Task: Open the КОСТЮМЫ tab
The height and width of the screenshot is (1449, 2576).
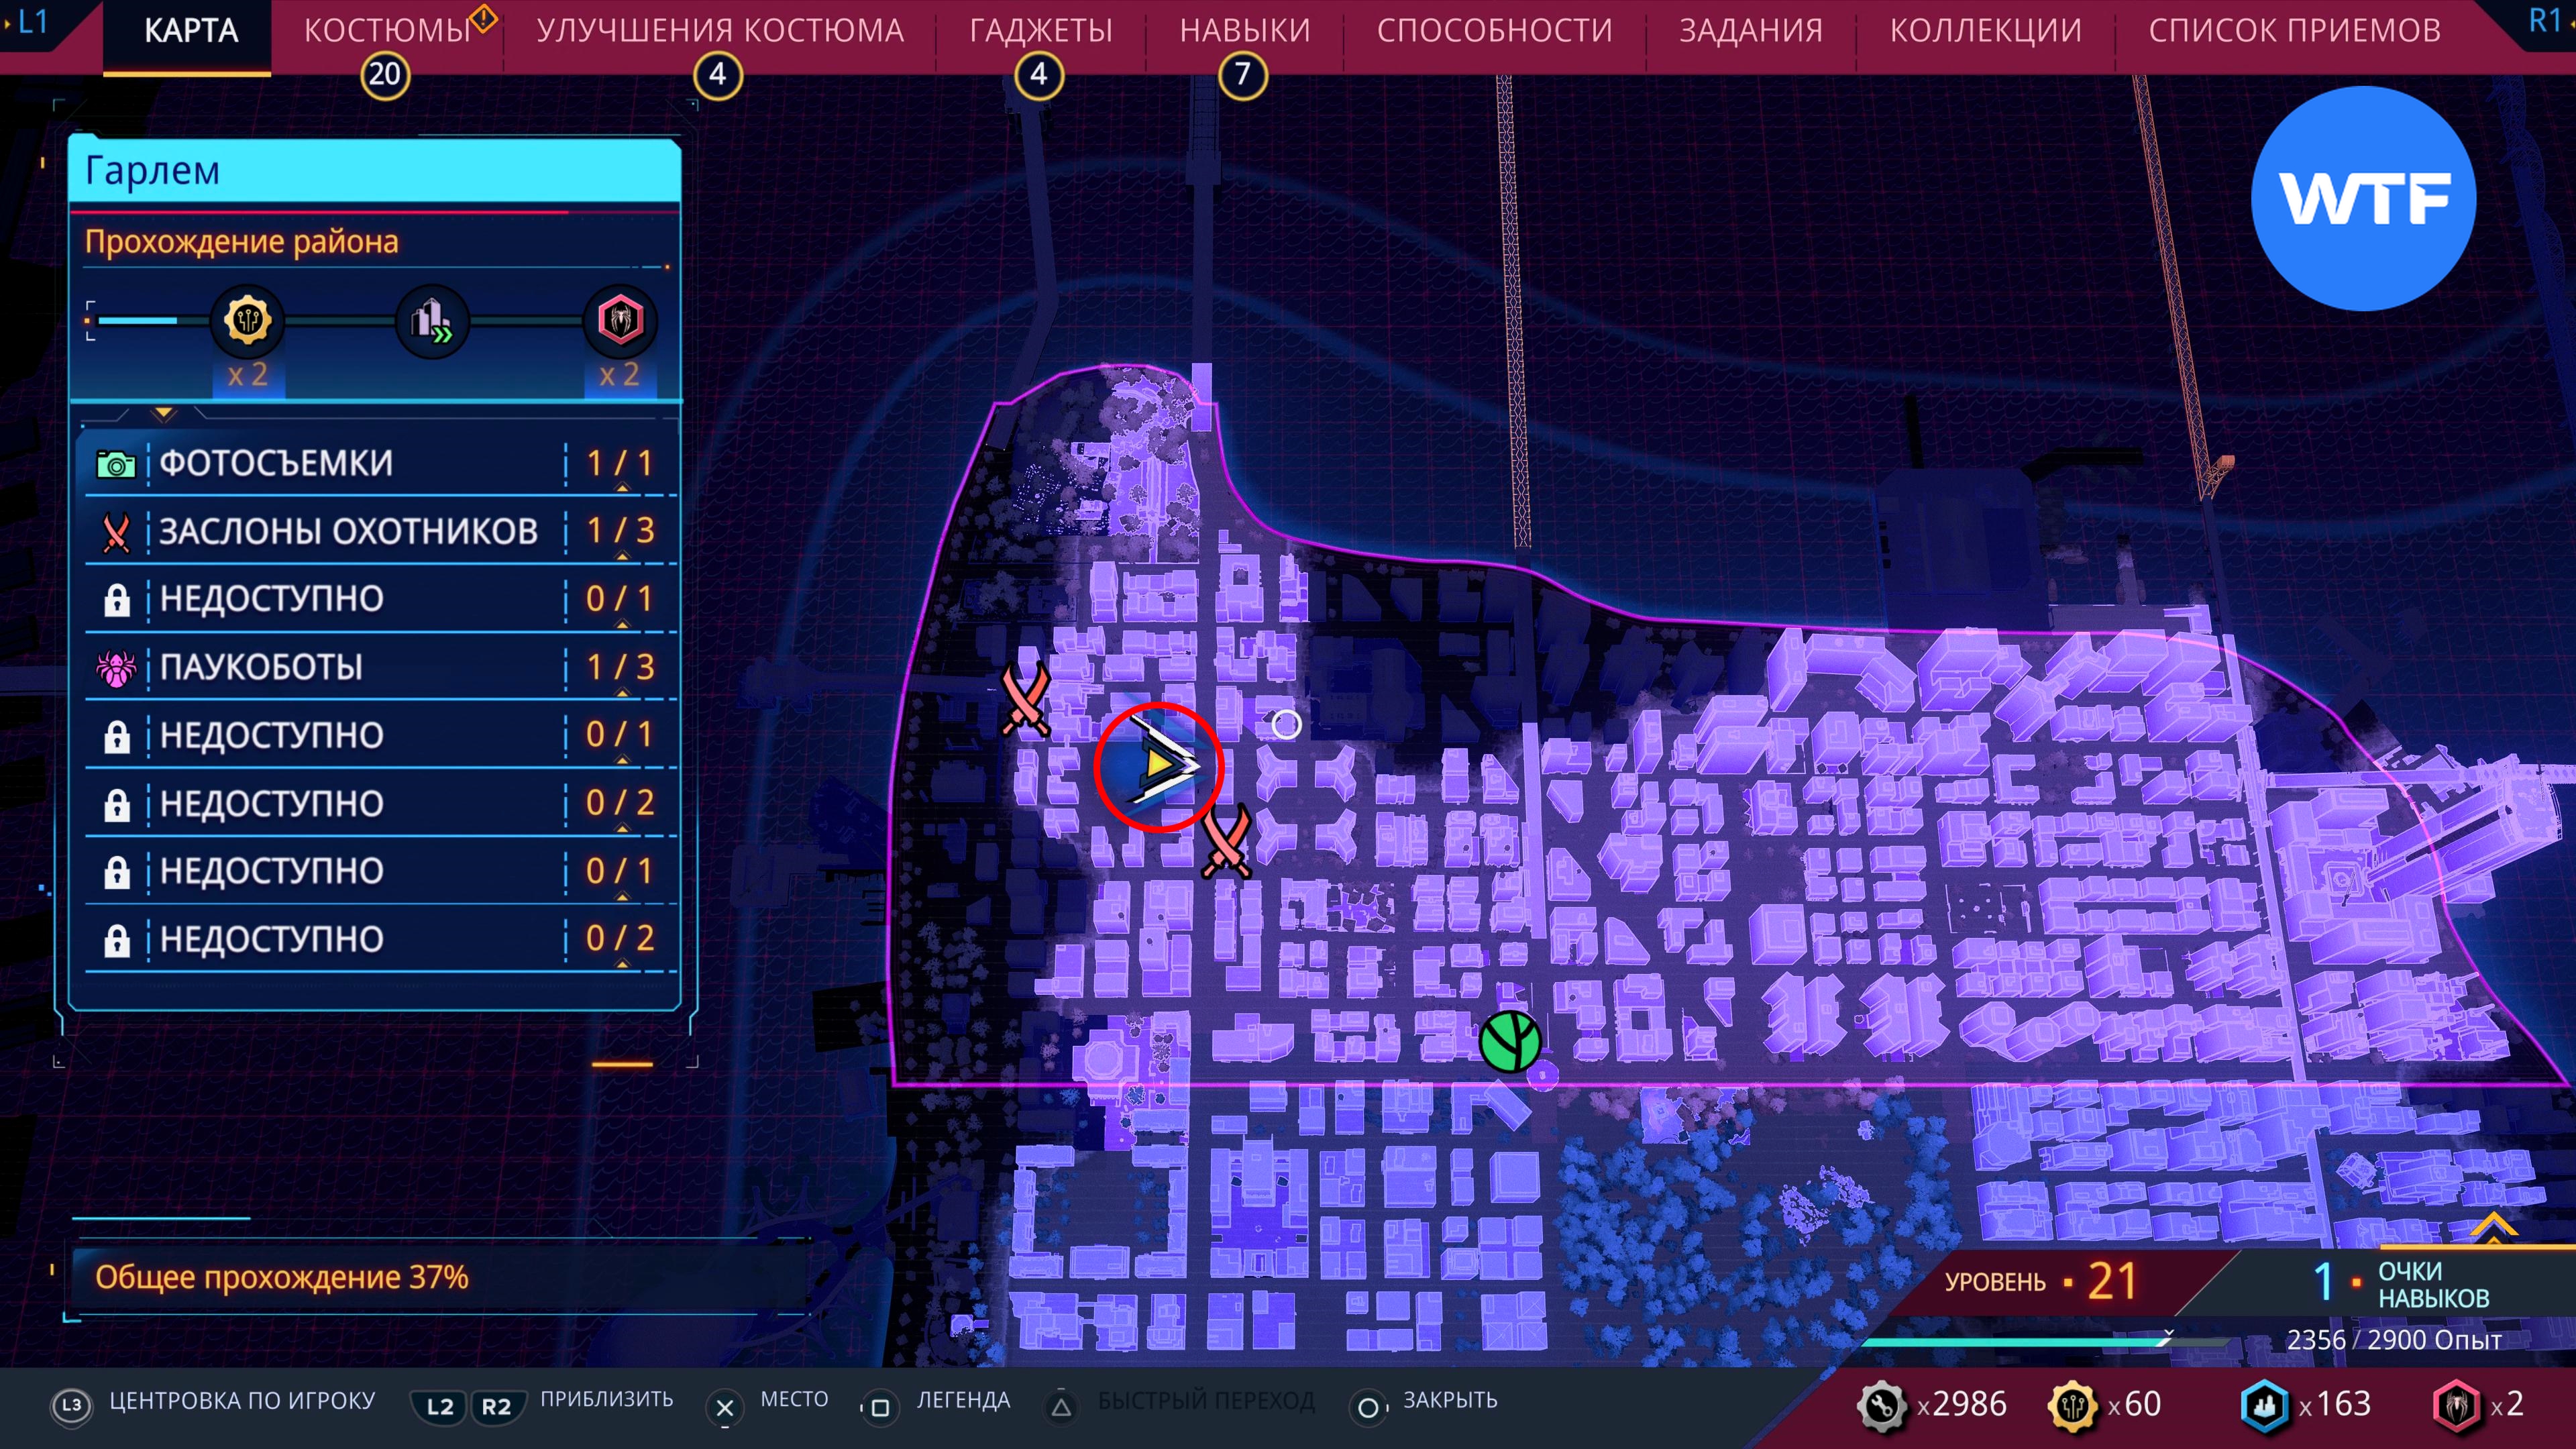Action: tap(387, 31)
